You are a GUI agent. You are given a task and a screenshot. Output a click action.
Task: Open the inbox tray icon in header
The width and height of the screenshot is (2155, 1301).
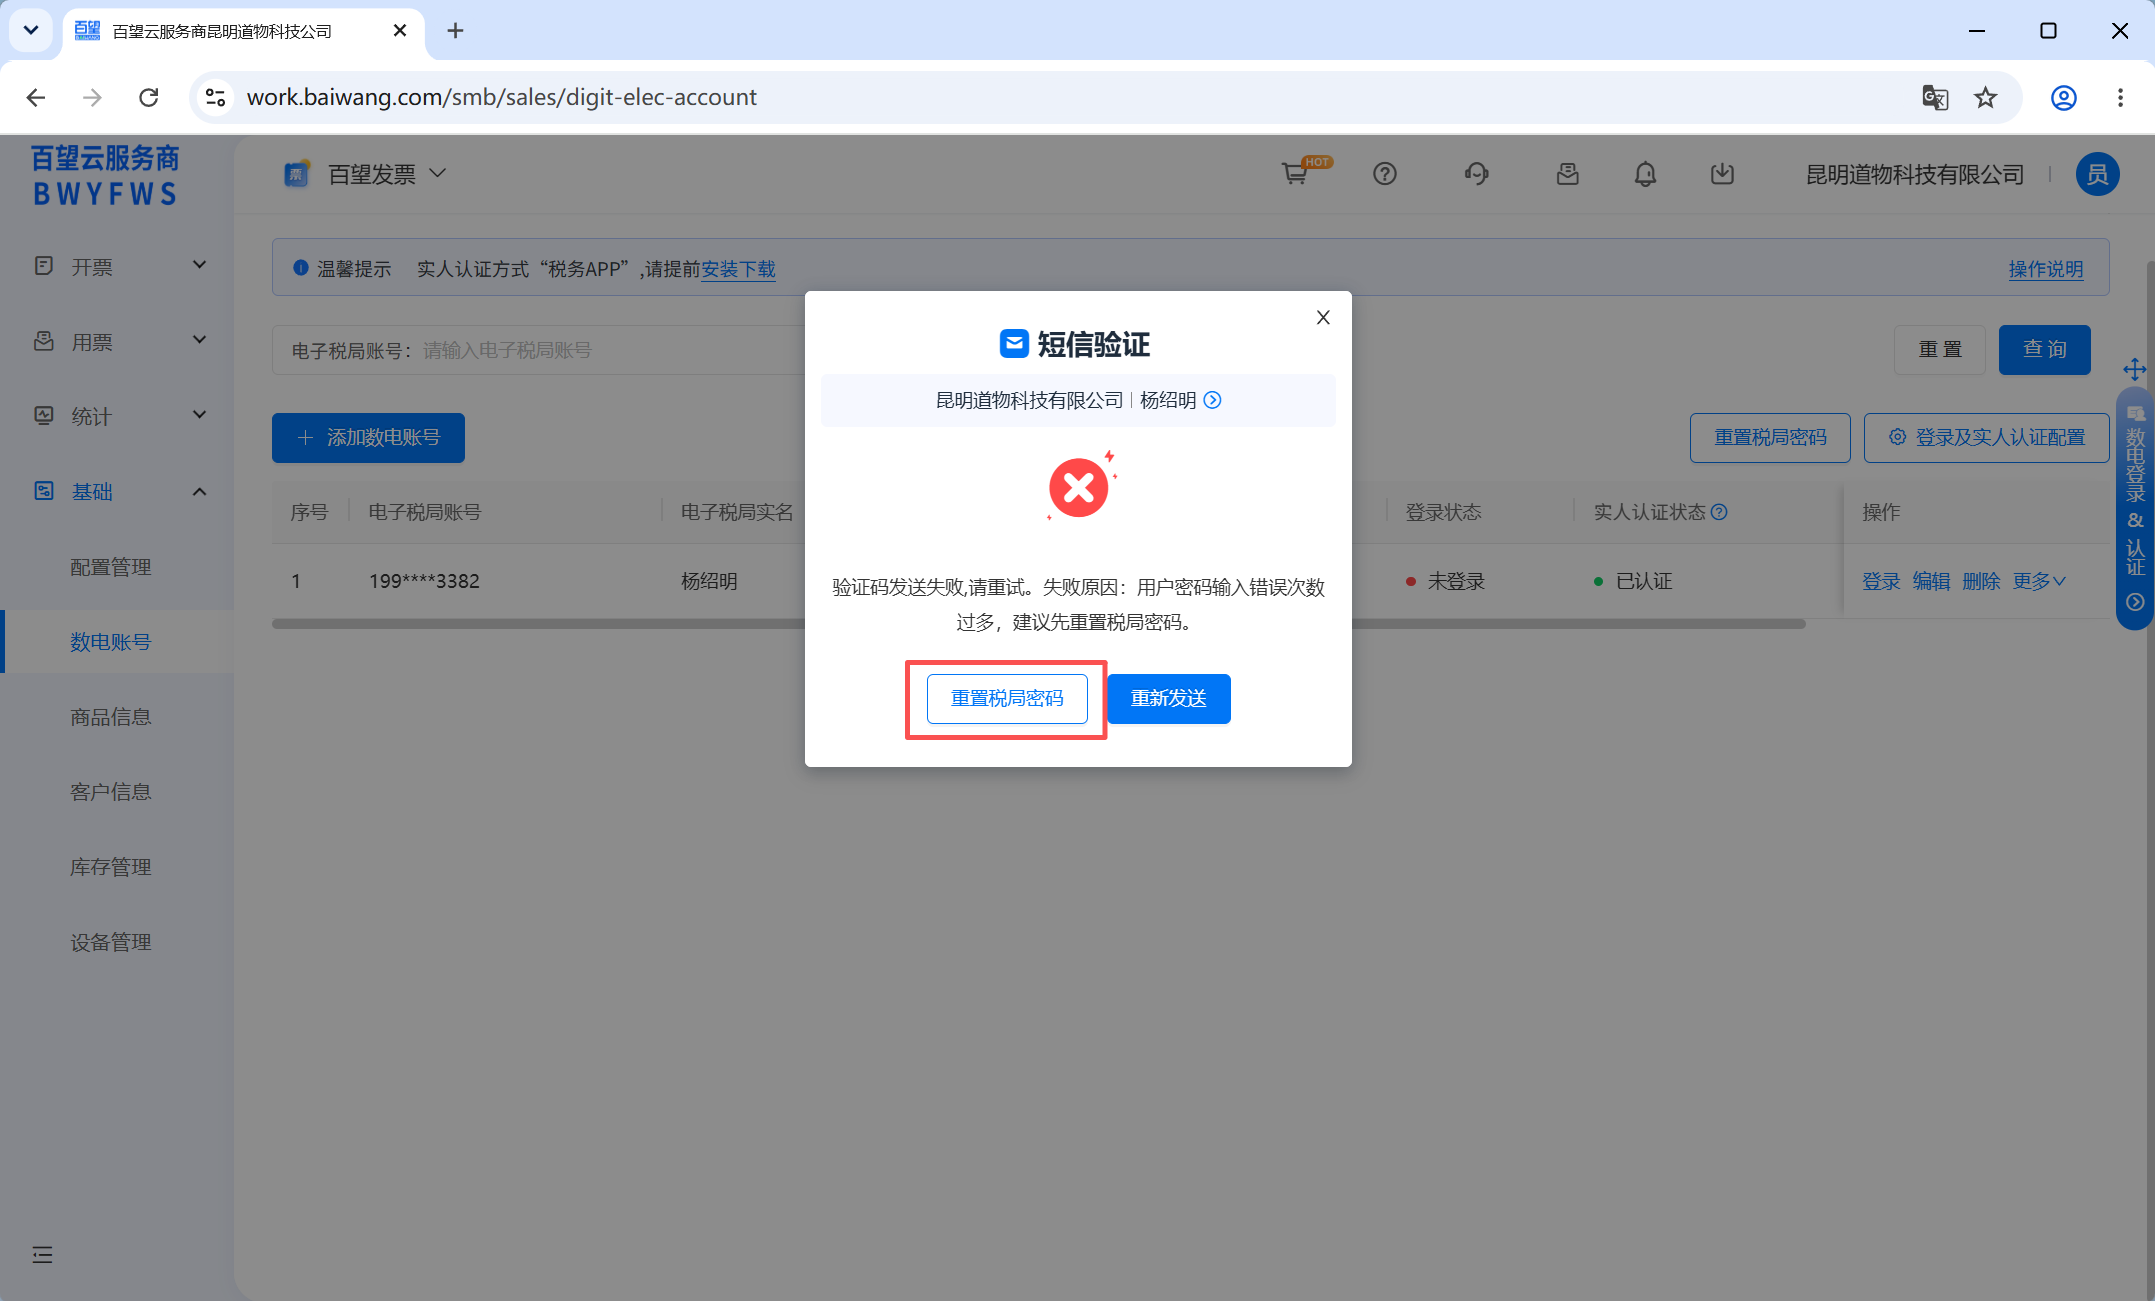[x=1568, y=174]
